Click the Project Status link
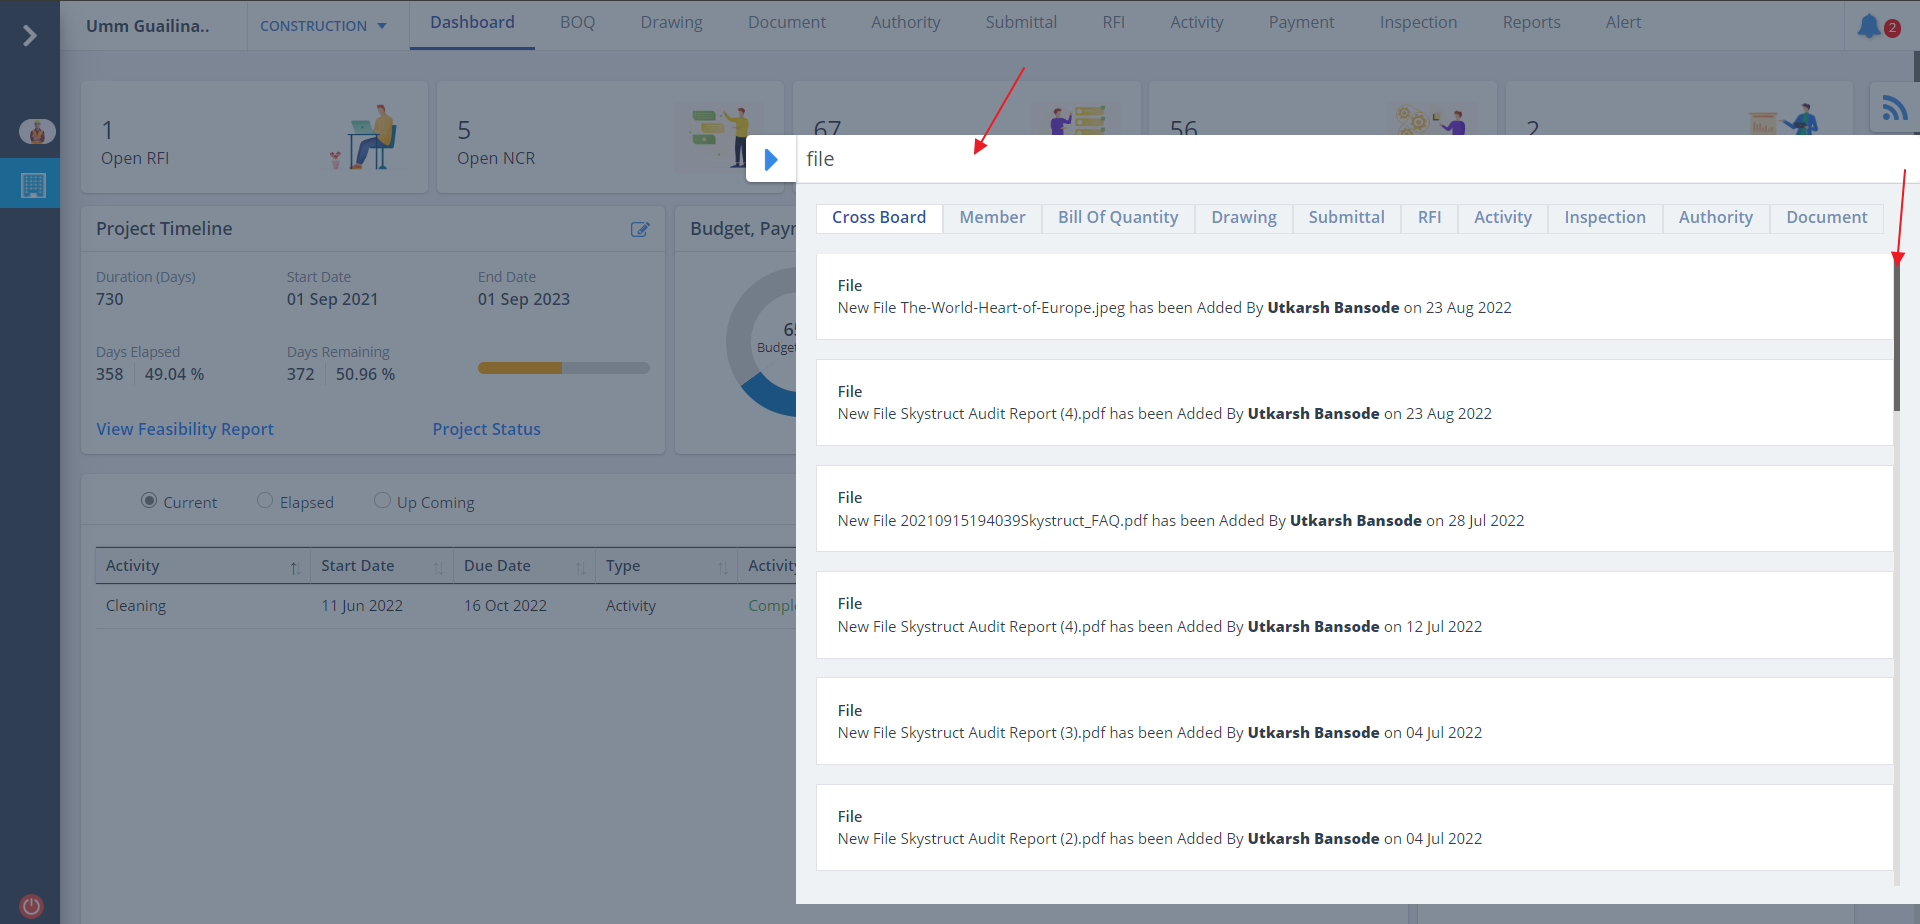The image size is (1920, 924). click(486, 429)
